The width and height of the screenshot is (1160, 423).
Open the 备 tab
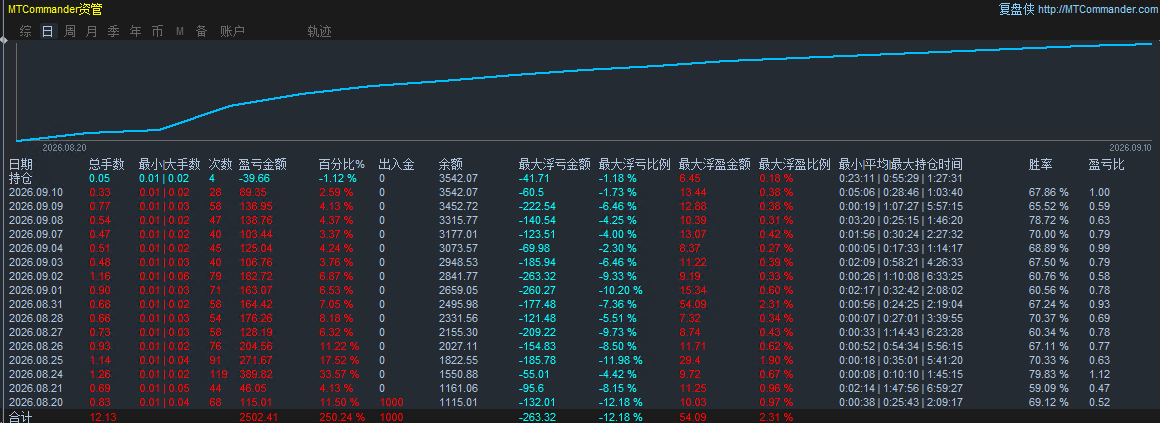click(x=201, y=31)
